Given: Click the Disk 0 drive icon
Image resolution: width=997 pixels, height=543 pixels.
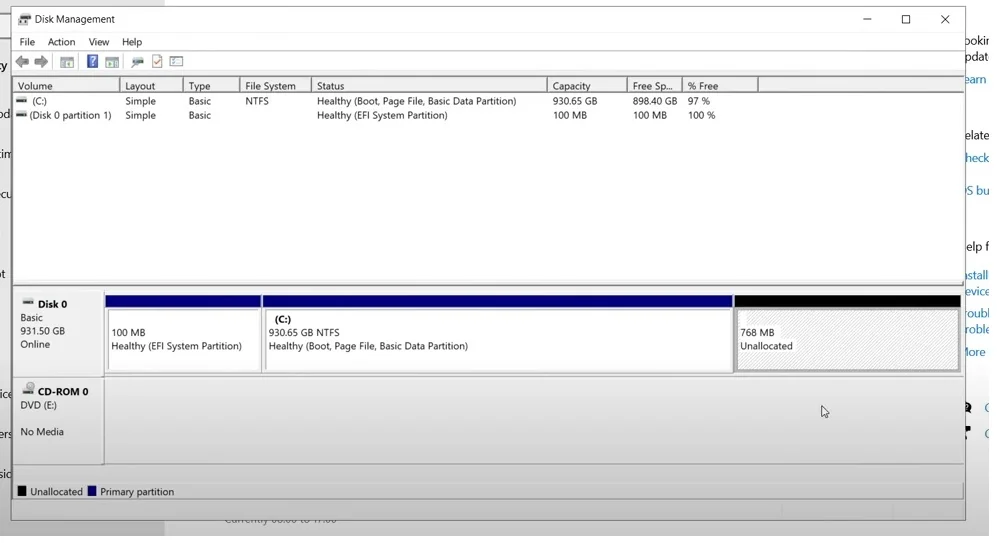Looking at the screenshot, I should (28, 303).
